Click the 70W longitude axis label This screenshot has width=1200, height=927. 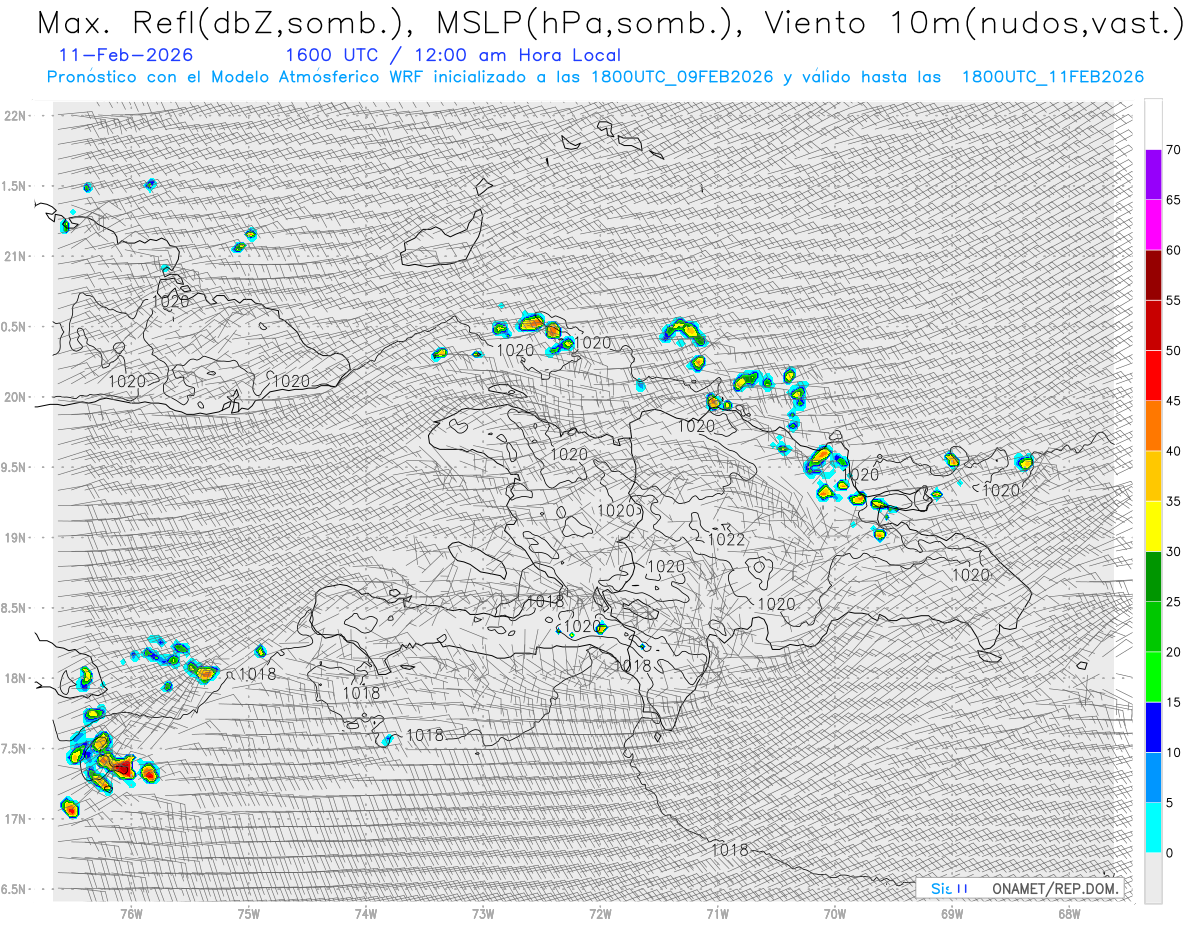point(835,913)
